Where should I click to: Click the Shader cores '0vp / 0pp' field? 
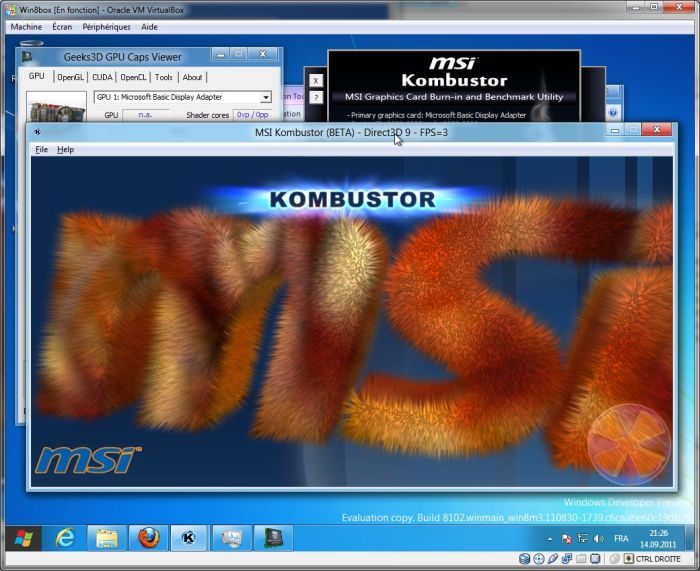click(x=253, y=115)
